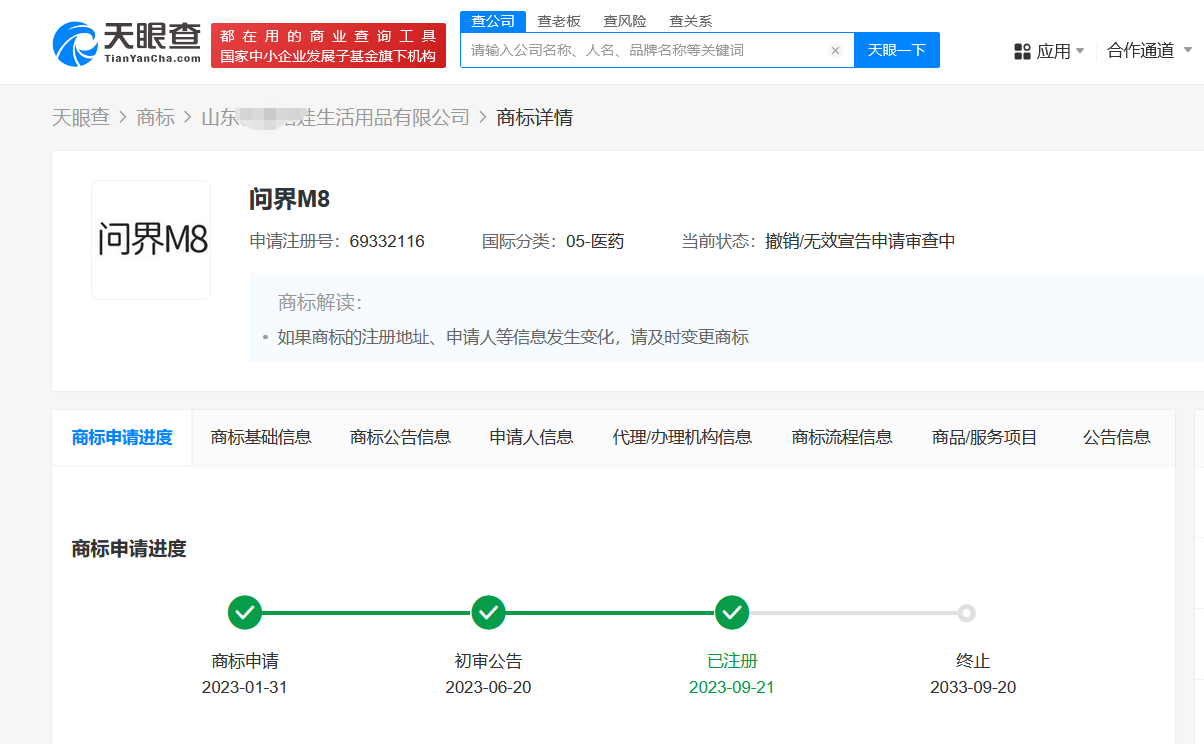The width and height of the screenshot is (1204, 744).
Task: Select the 查关系 search tab
Action: coord(690,21)
